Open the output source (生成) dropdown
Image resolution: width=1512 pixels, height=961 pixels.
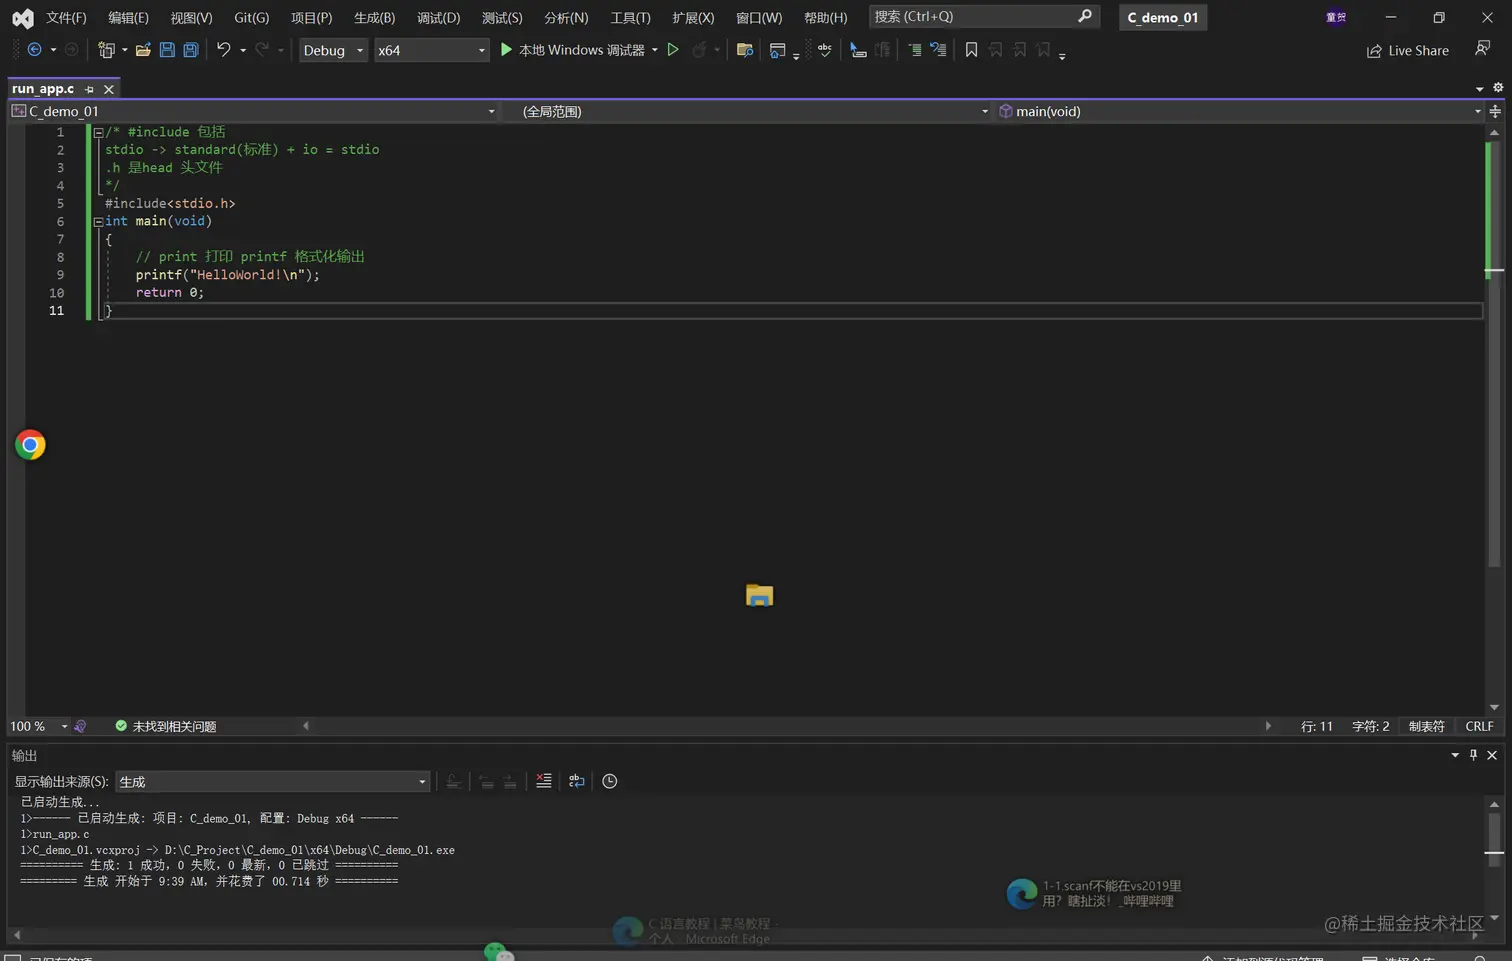pyautogui.click(x=273, y=781)
